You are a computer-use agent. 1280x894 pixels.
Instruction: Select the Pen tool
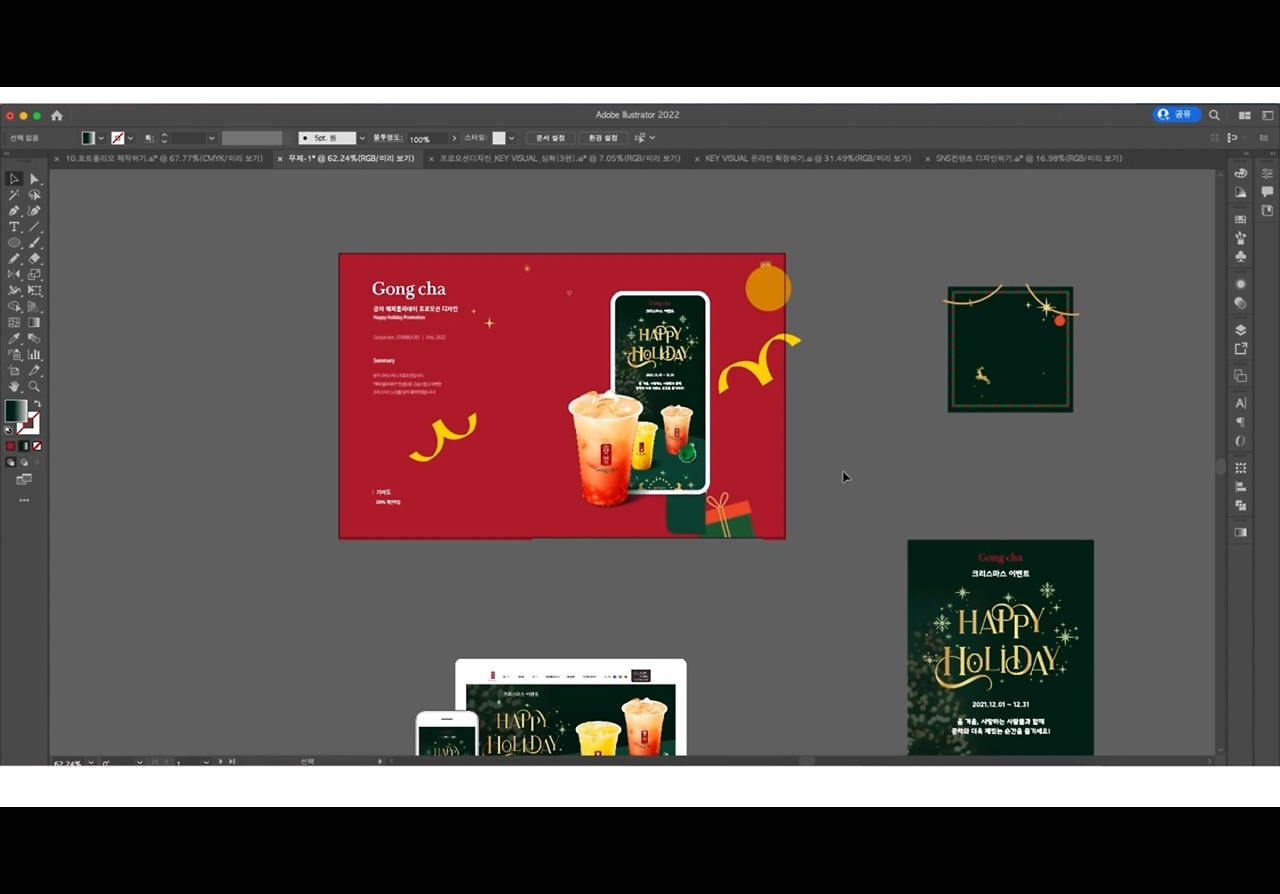pos(14,211)
